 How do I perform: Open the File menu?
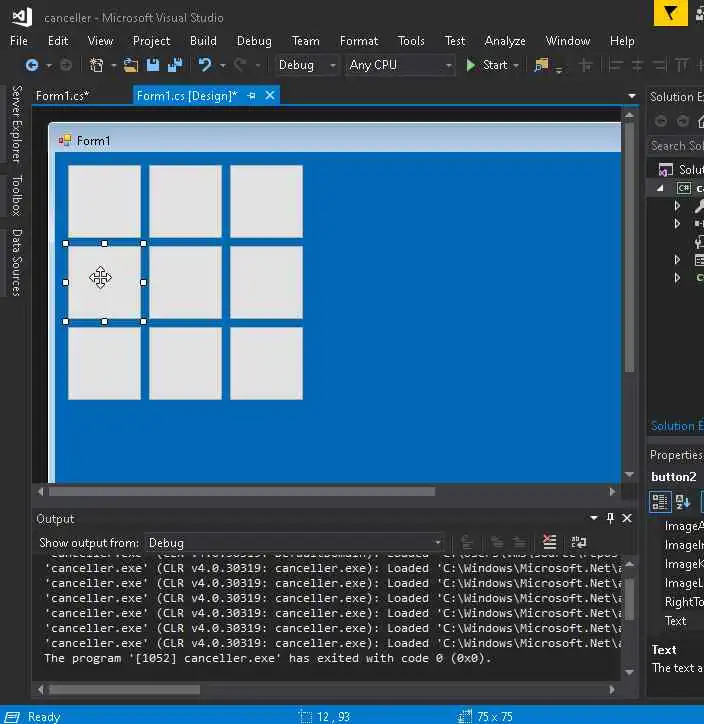coord(18,41)
